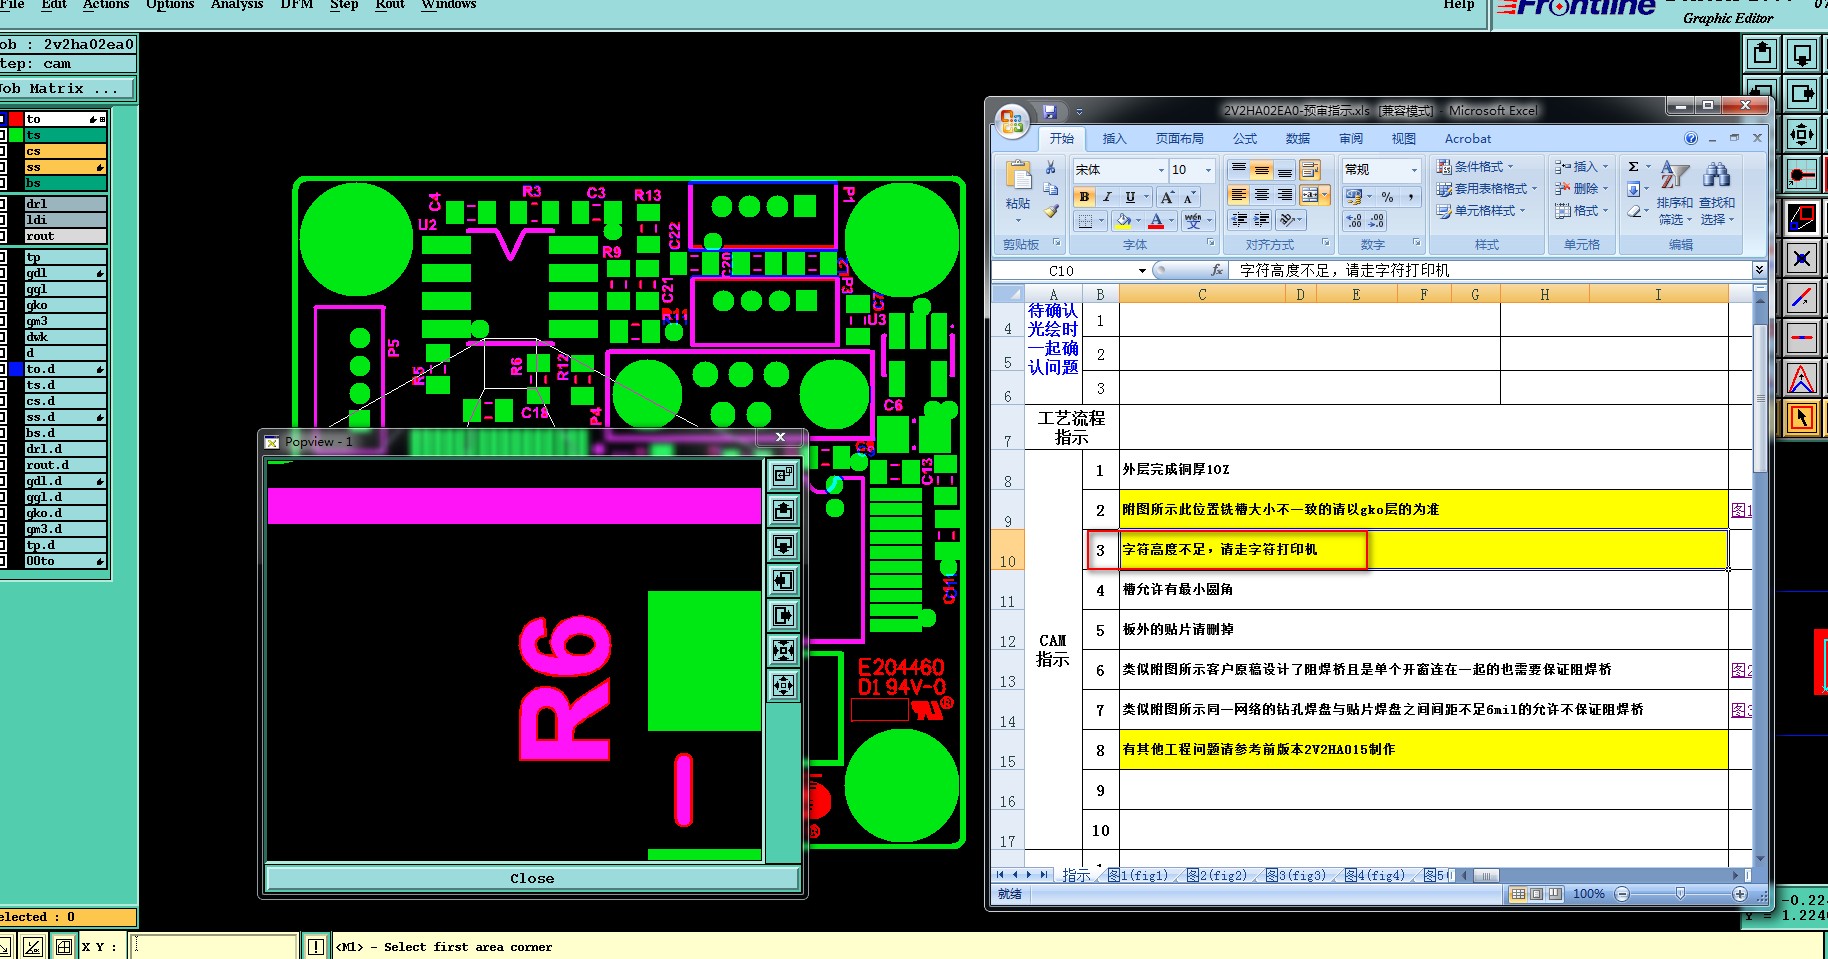Click the Excel Save disk icon
The height and width of the screenshot is (959, 1828).
point(1050,111)
